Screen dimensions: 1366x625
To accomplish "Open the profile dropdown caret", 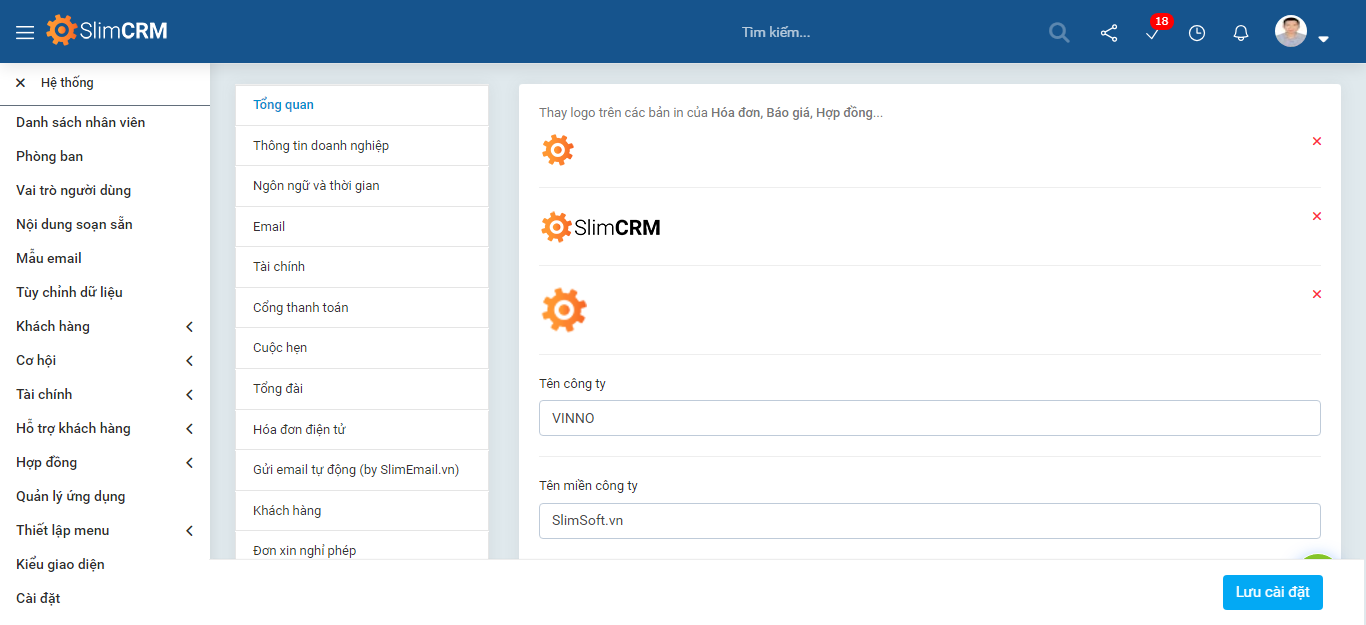I will pyautogui.click(x=1325, y=38).
